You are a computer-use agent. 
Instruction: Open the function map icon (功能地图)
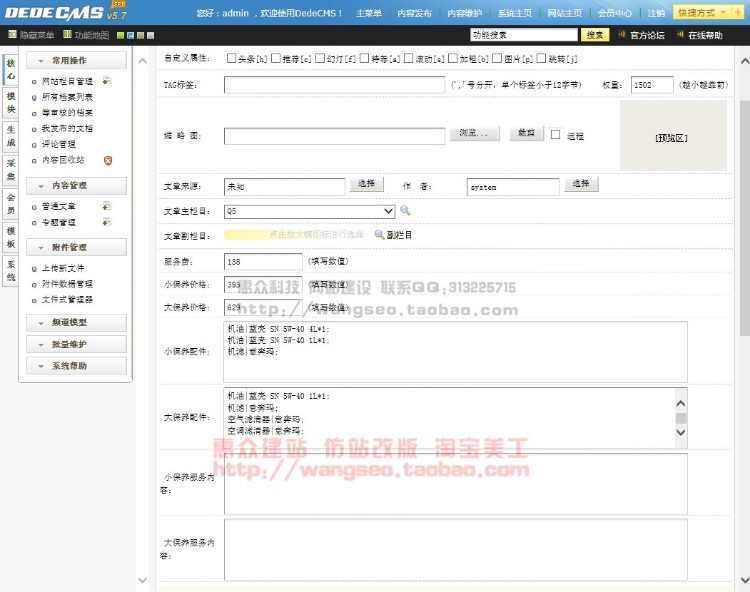67,34
